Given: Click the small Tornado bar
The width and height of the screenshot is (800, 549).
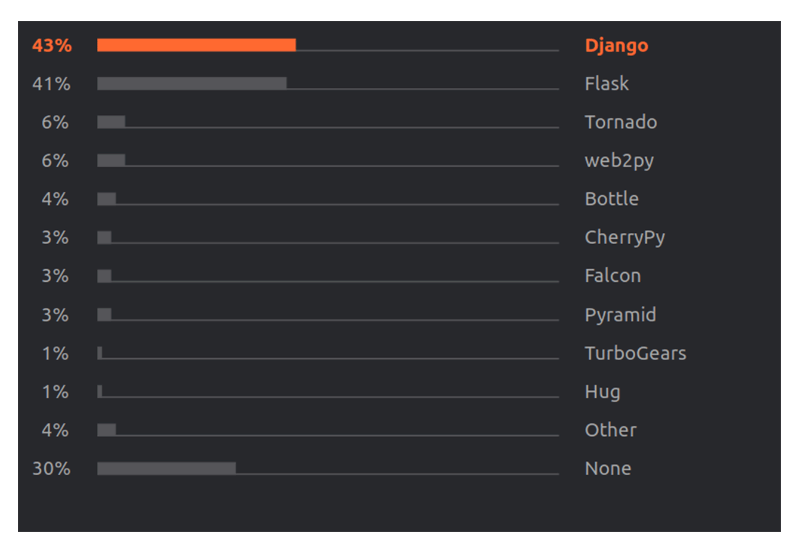Looking at the screenshot, I should [111, 122].
